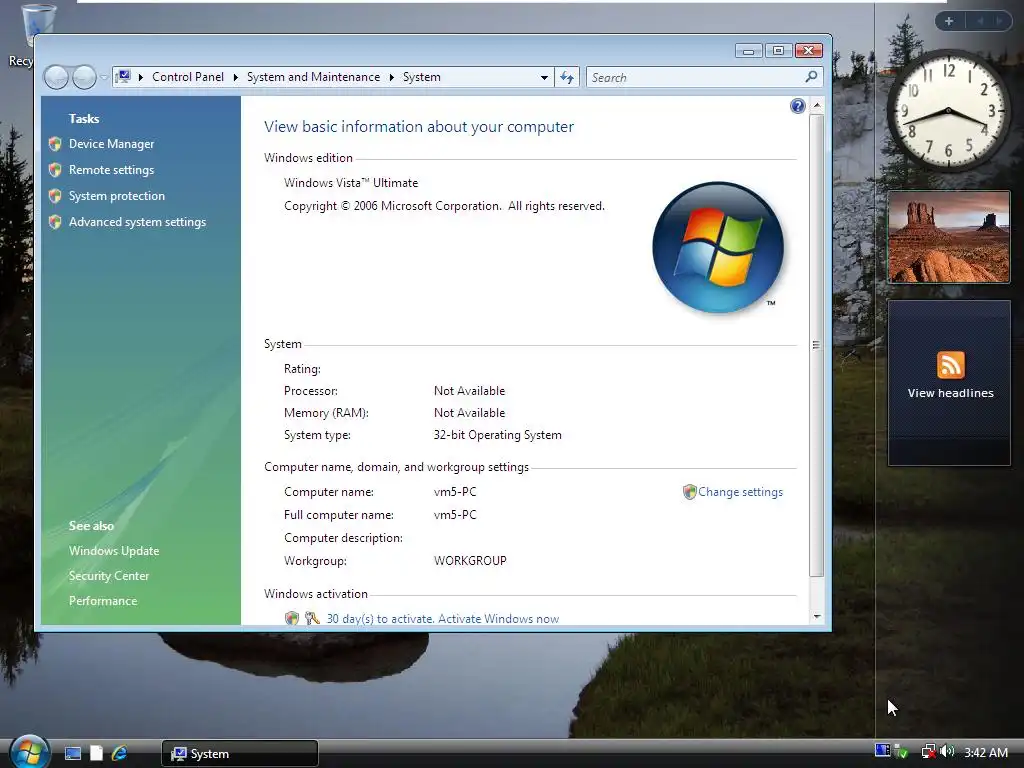Screen dimensions: 1024x768
Task: Open Performance under See also
Action: (103, 601)
